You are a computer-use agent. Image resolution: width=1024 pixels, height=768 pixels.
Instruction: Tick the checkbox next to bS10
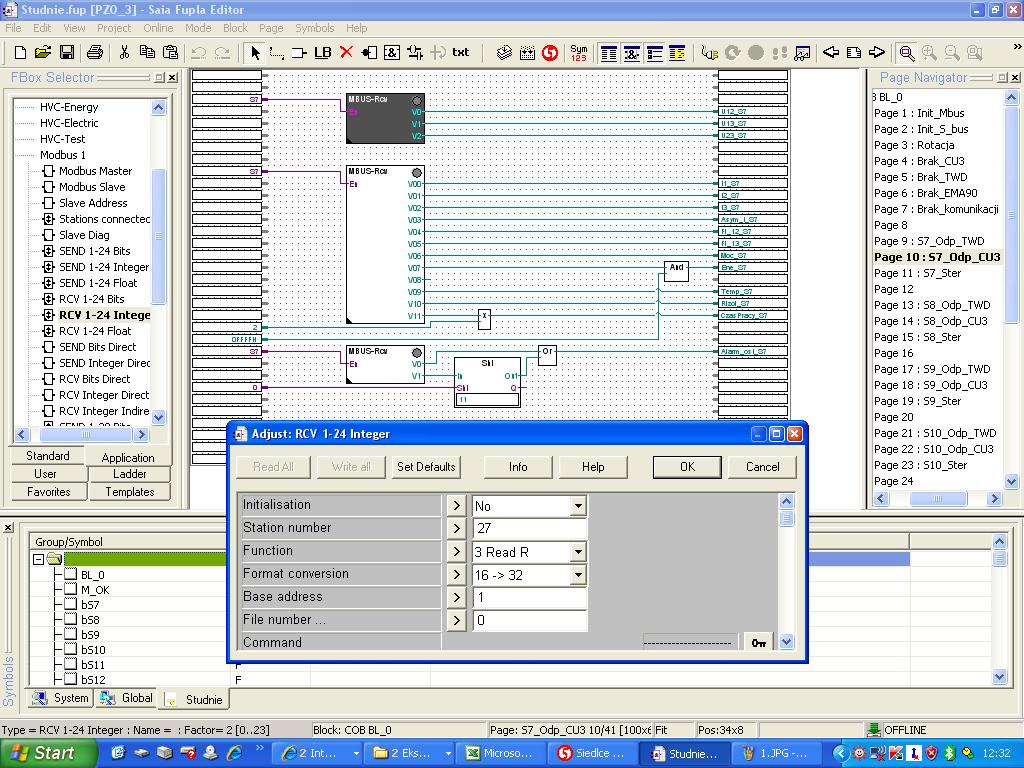click(71, 650)
